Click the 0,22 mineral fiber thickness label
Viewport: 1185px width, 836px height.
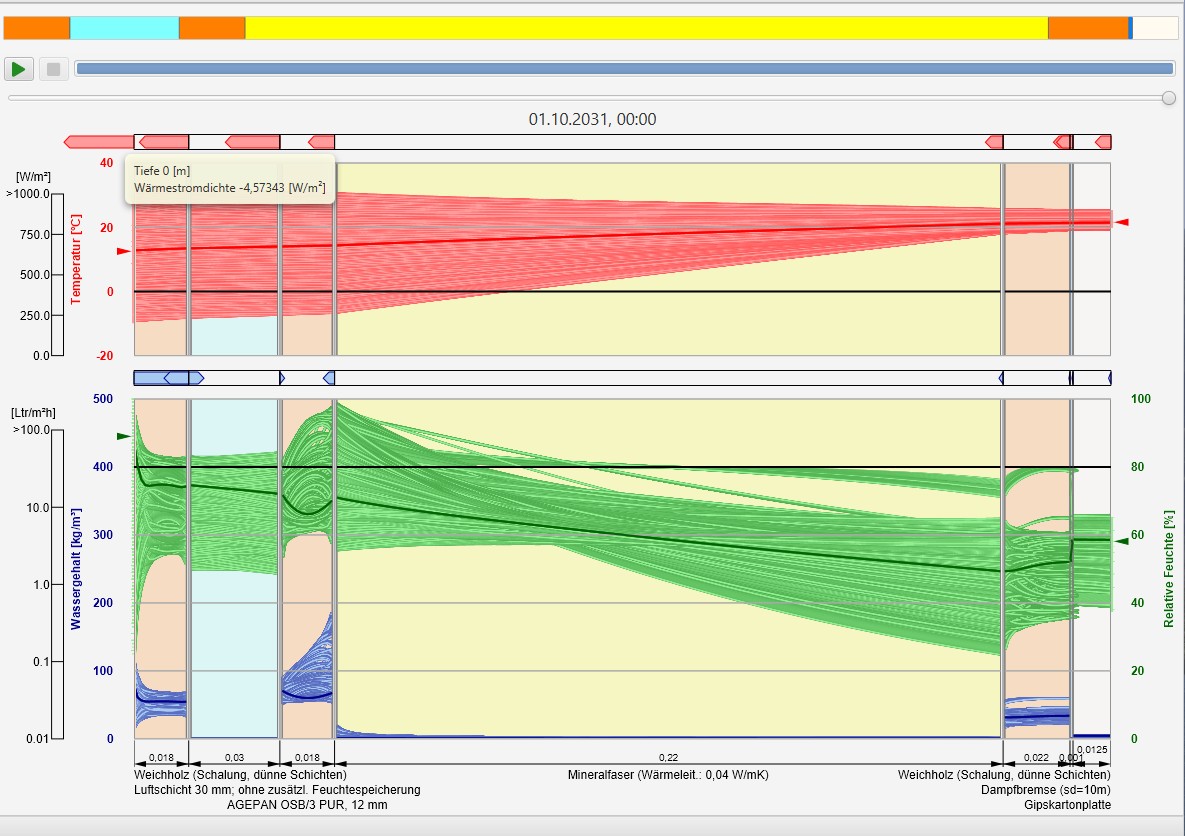[668, 758]
